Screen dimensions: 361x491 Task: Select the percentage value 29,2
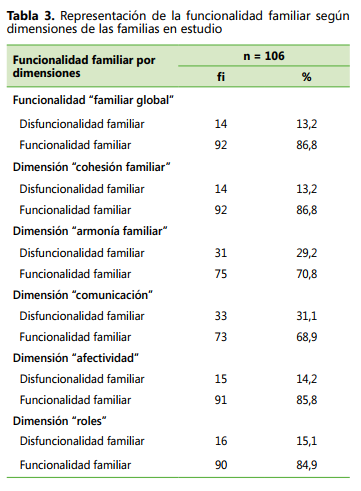pos(307,253)
